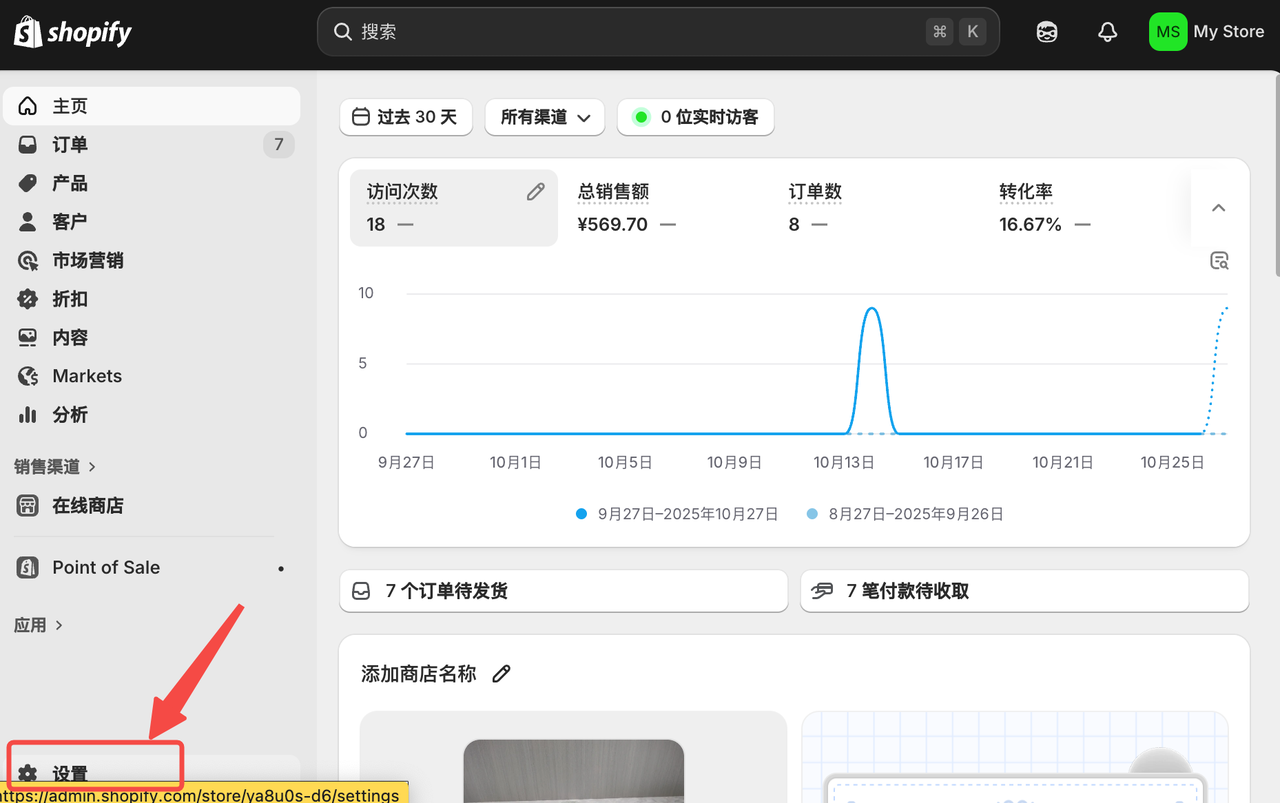Screen dimensions: 1280x803
Task: Open the 所有渠道 channel dropdown
Action: tap(544, 117)
